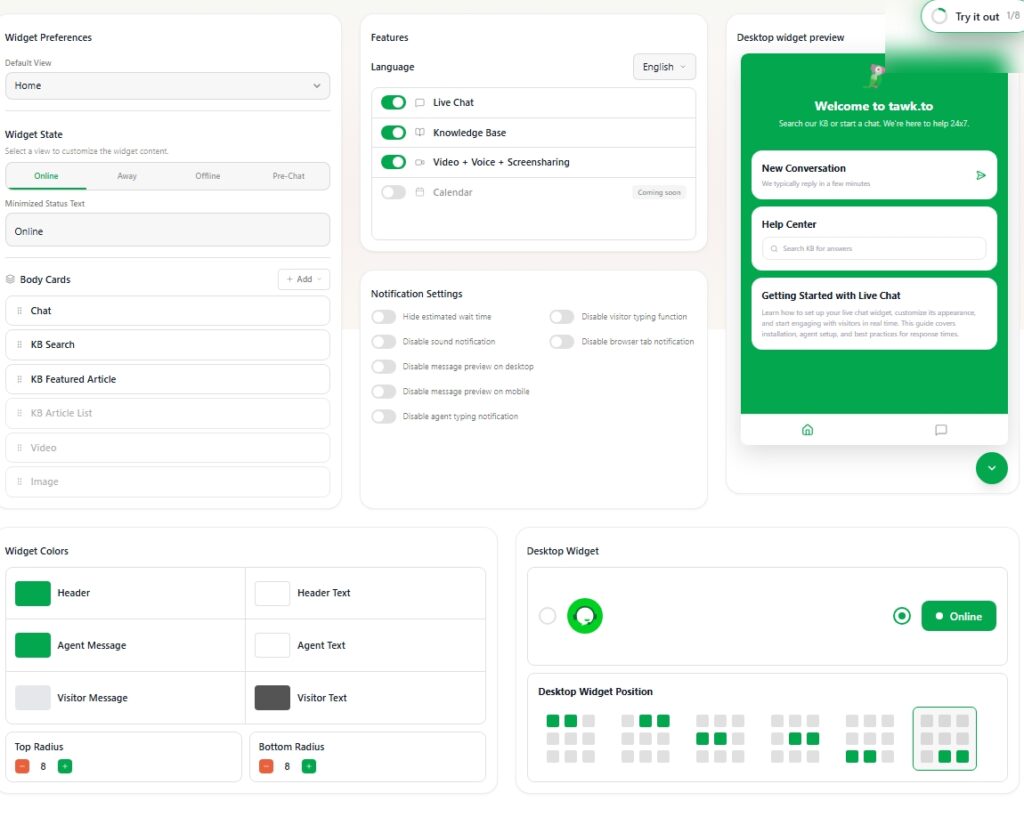The image size is (1024, 817).
Task: Click the drag handle on Image card
Action: (20, 482)
